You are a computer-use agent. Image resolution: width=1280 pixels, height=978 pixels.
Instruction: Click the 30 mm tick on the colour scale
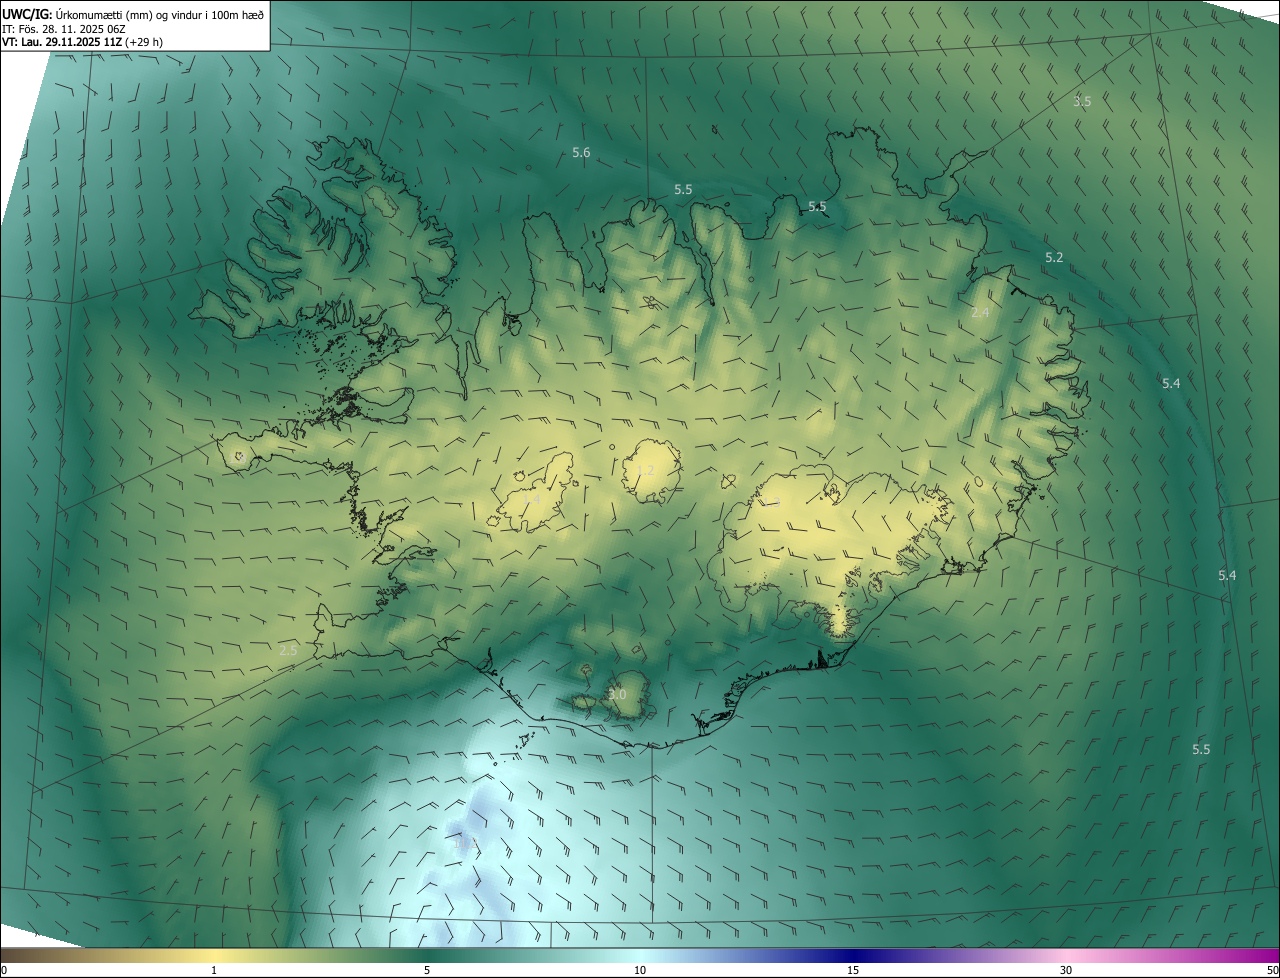coord(1066,970)
